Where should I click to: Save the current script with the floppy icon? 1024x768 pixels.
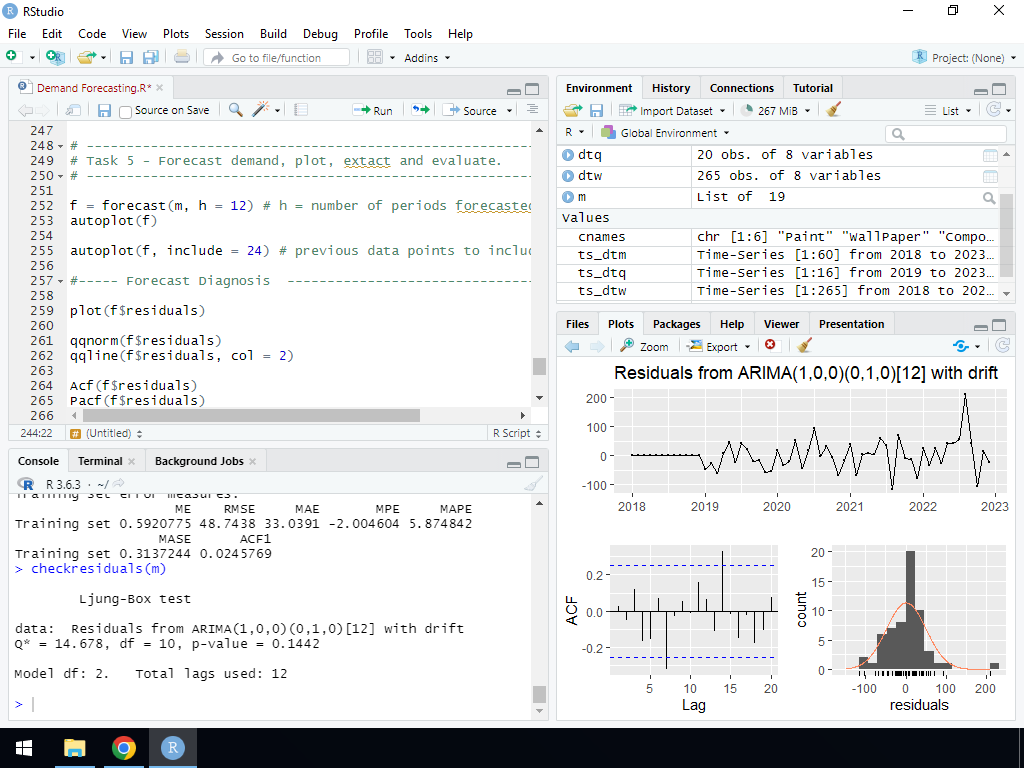click(101, 110)
